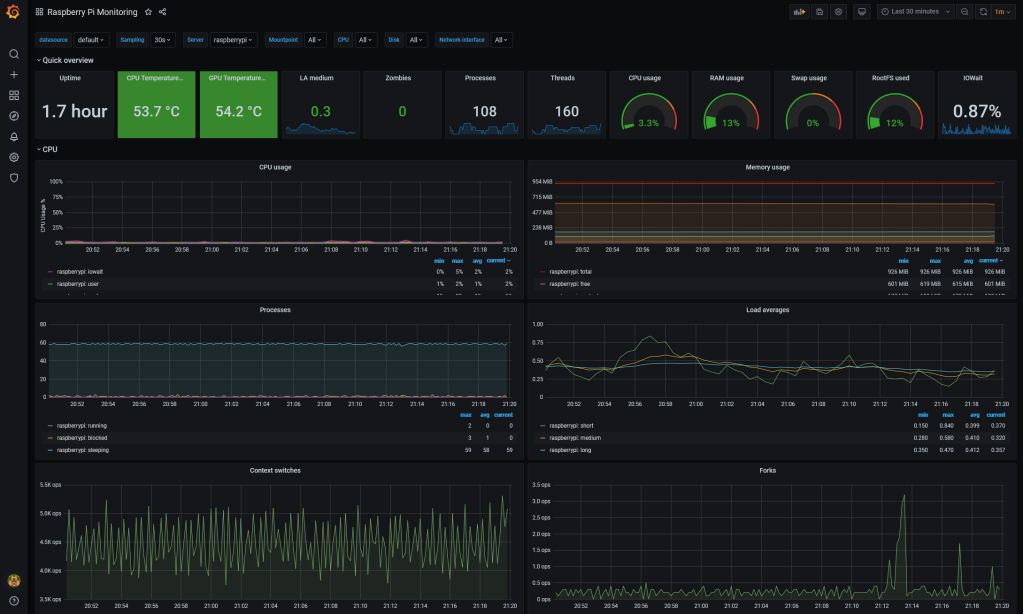Click the 54.2 °C GPU temperature value
Screen dimensions: 1023x614
coord(239,112)
